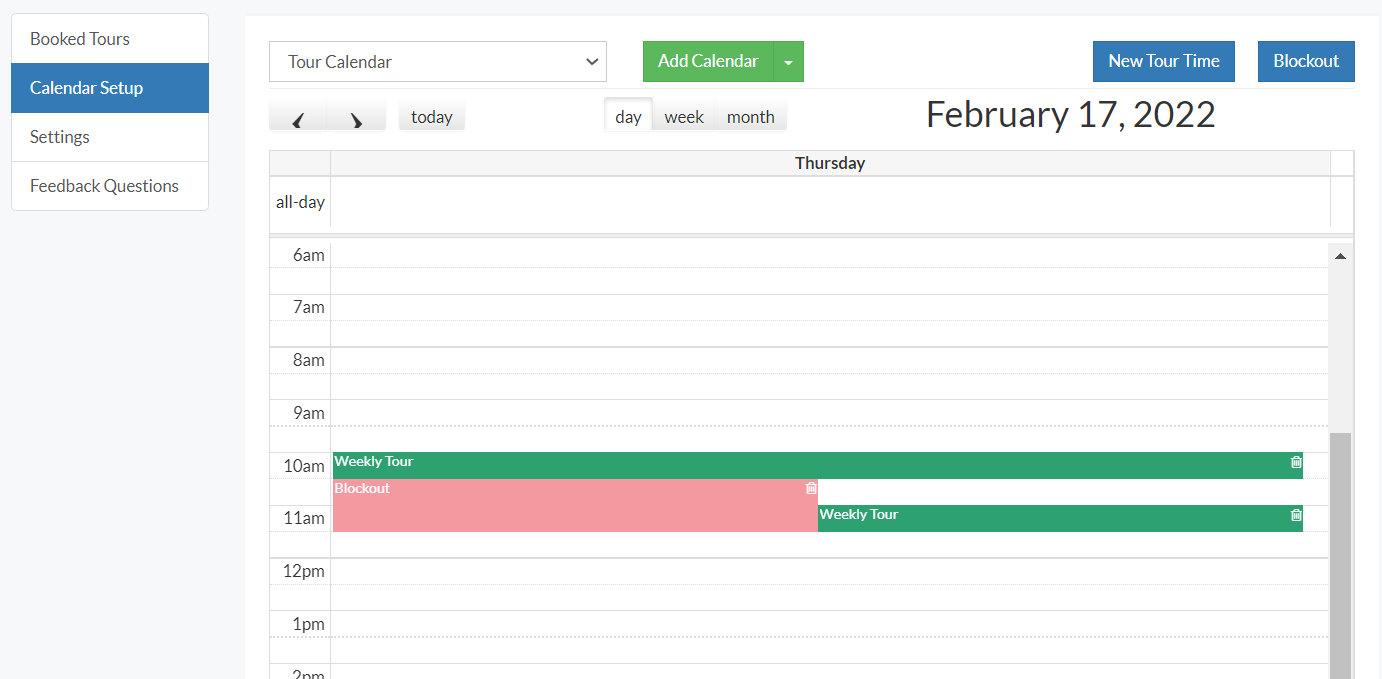Go to the previous day arrow
This screenshot has height=679, width=1382.
click(x=298, y=117)
